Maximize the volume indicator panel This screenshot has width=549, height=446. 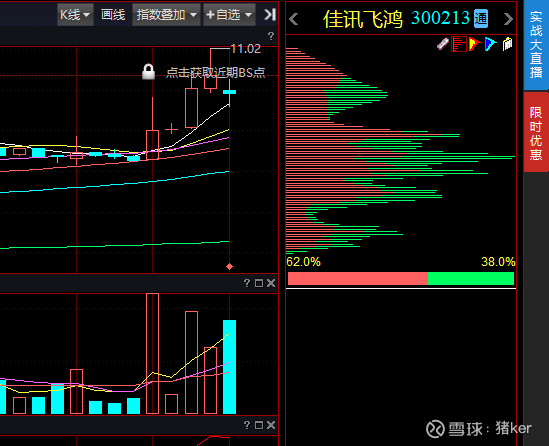[259, 283]
